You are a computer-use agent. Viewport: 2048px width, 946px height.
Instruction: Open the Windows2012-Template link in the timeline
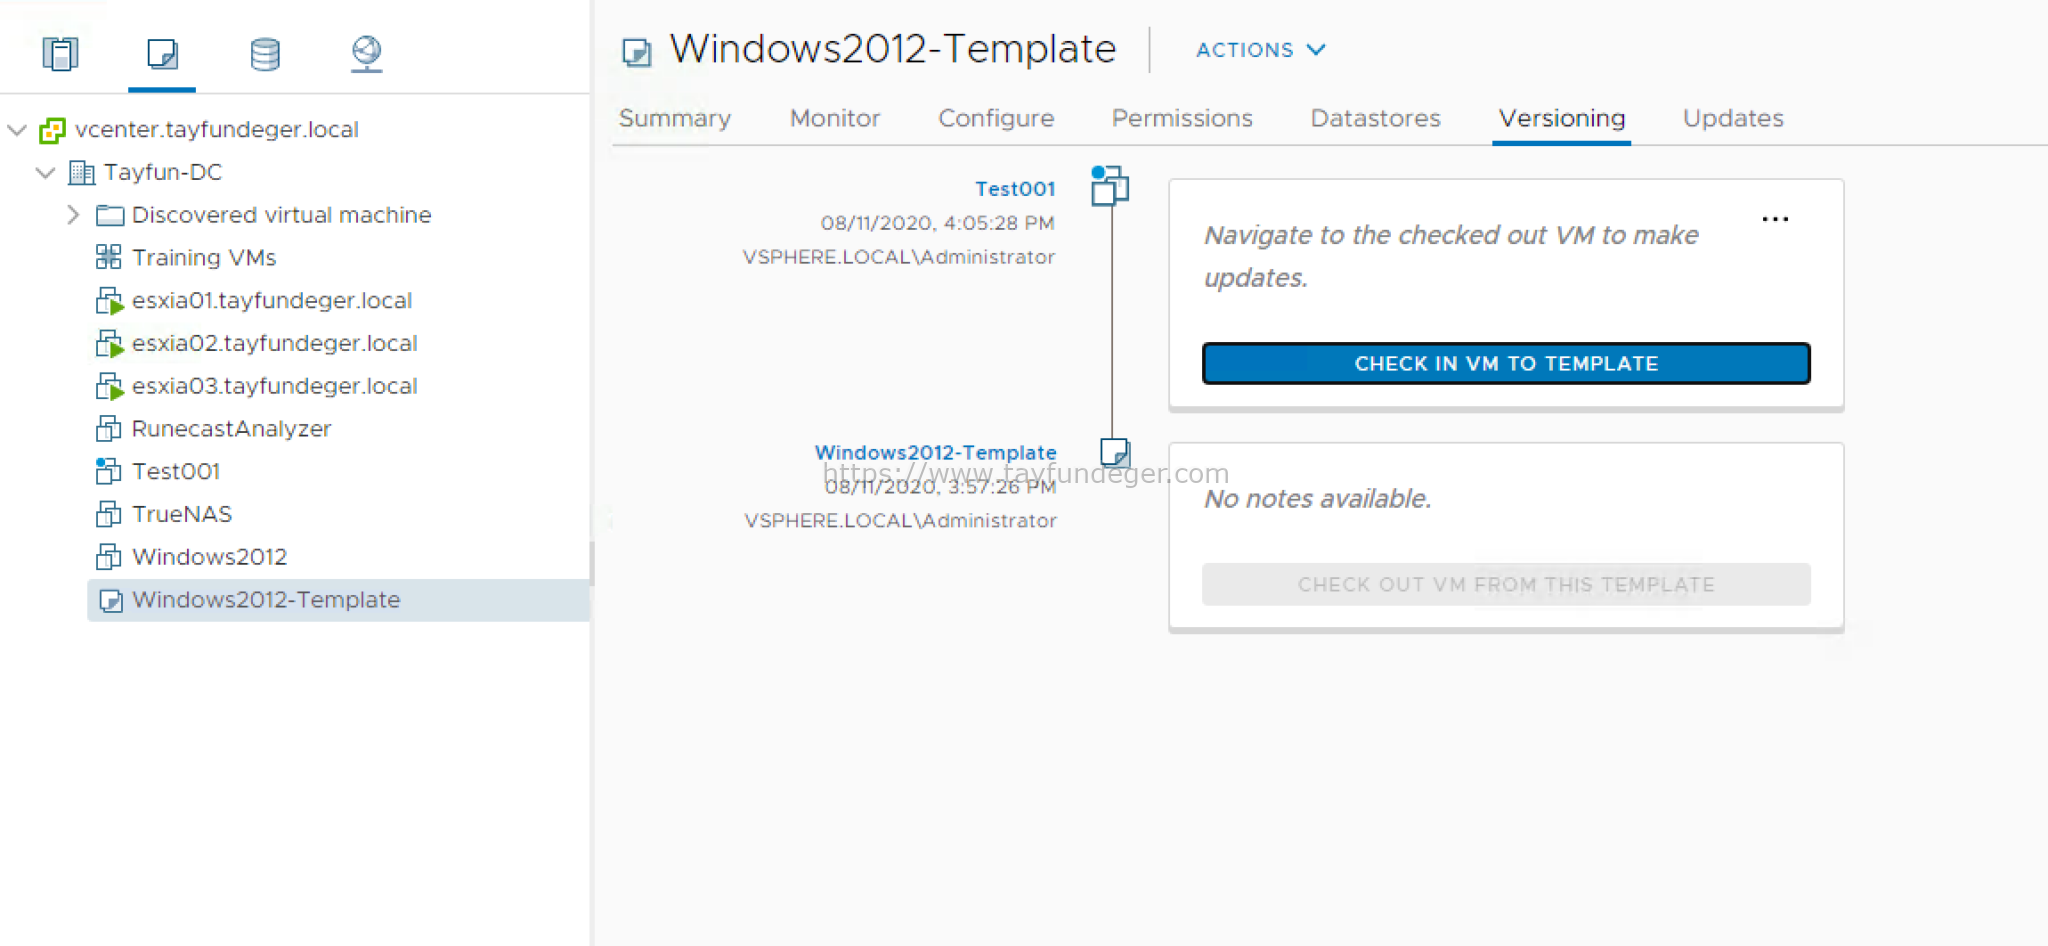tap(936, 452)
